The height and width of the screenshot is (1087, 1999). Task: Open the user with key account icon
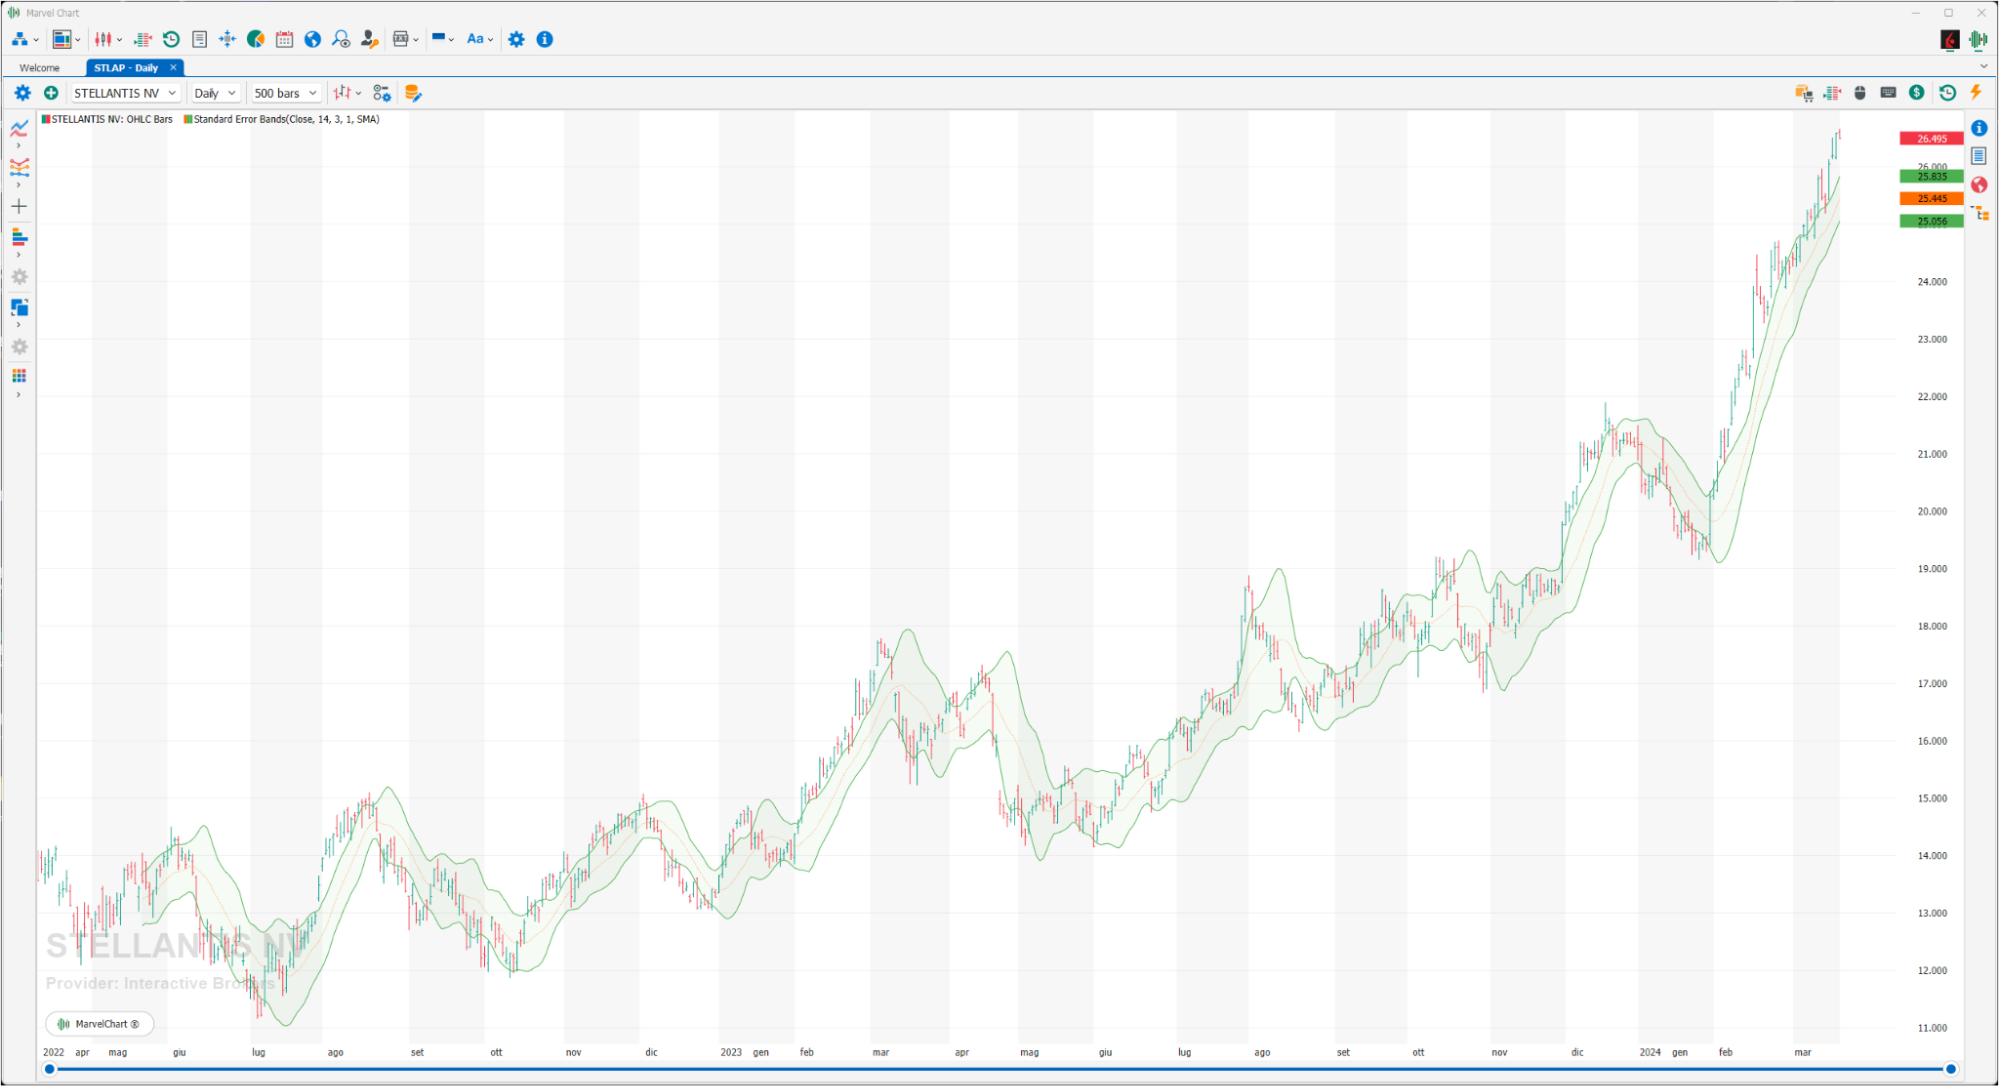coord(369,39)
